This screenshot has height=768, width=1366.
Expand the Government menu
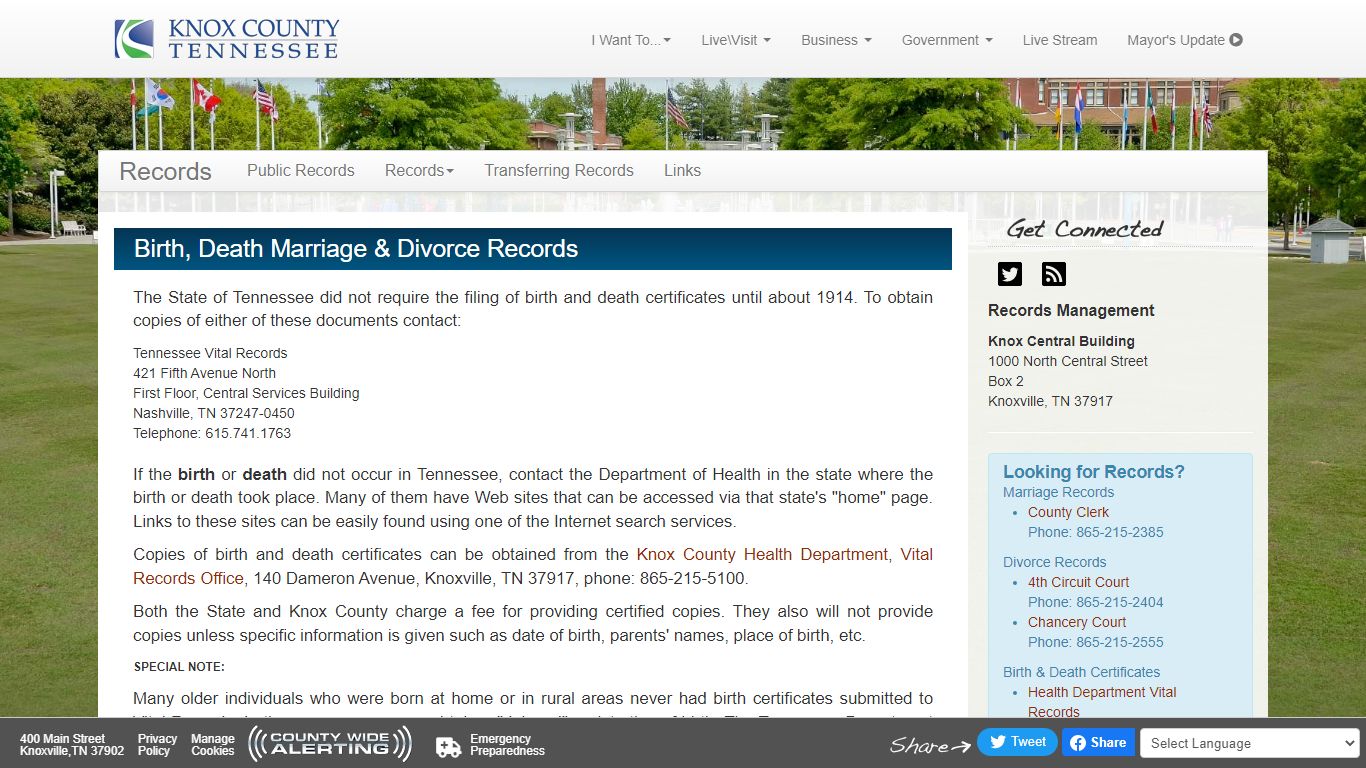[947, 40]
